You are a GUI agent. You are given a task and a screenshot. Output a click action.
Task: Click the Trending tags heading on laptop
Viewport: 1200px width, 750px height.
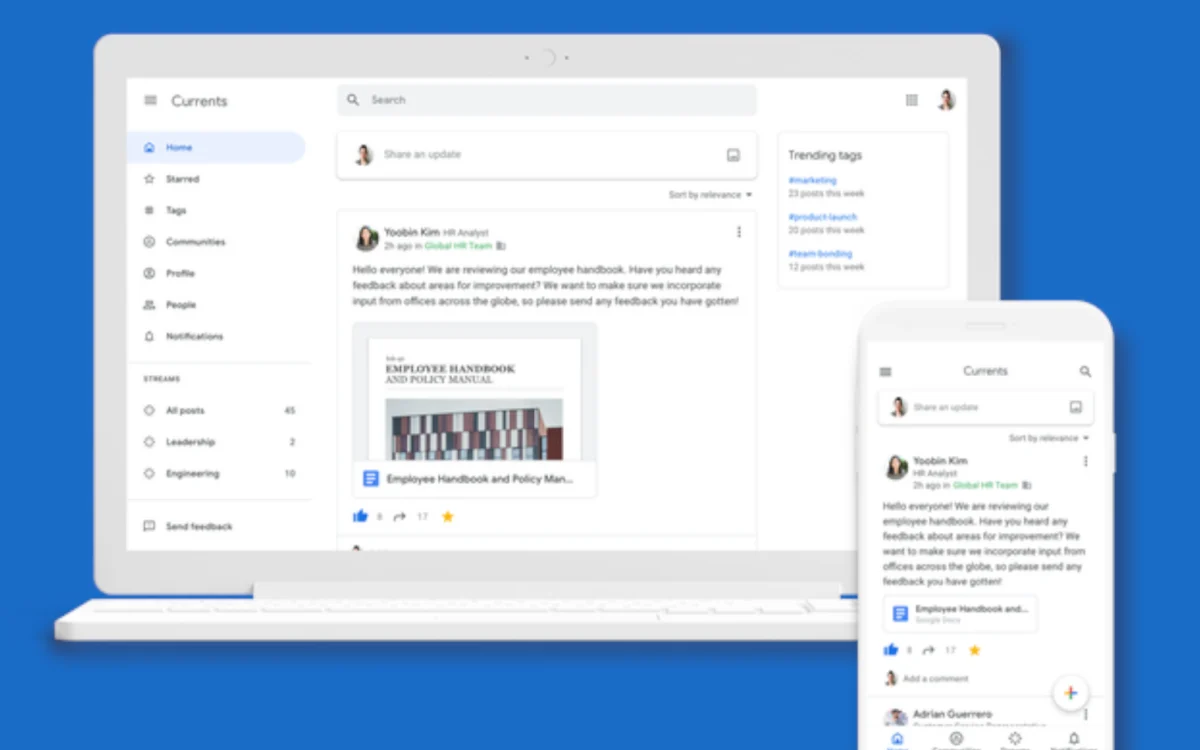pyautogui.click(x=825, y=155)
